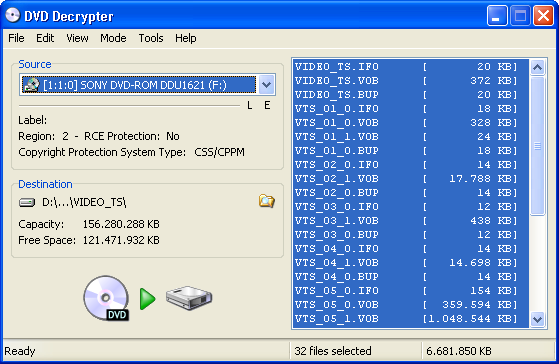Screen dimensions: 559x364
Task: Select VTS_01_0.IFO in the file list
Action: pos(410,109)
